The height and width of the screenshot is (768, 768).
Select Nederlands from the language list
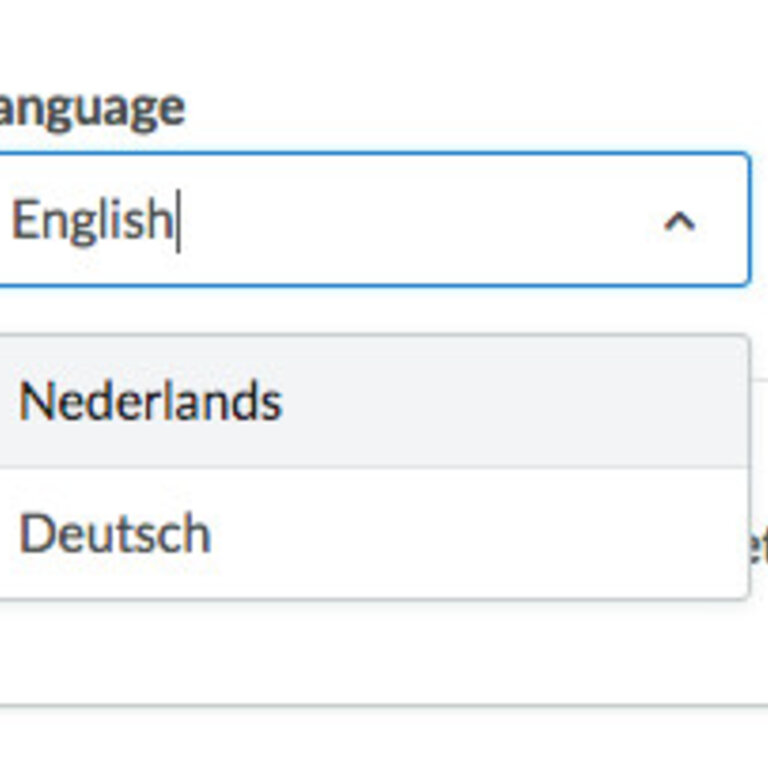(150, 402)
